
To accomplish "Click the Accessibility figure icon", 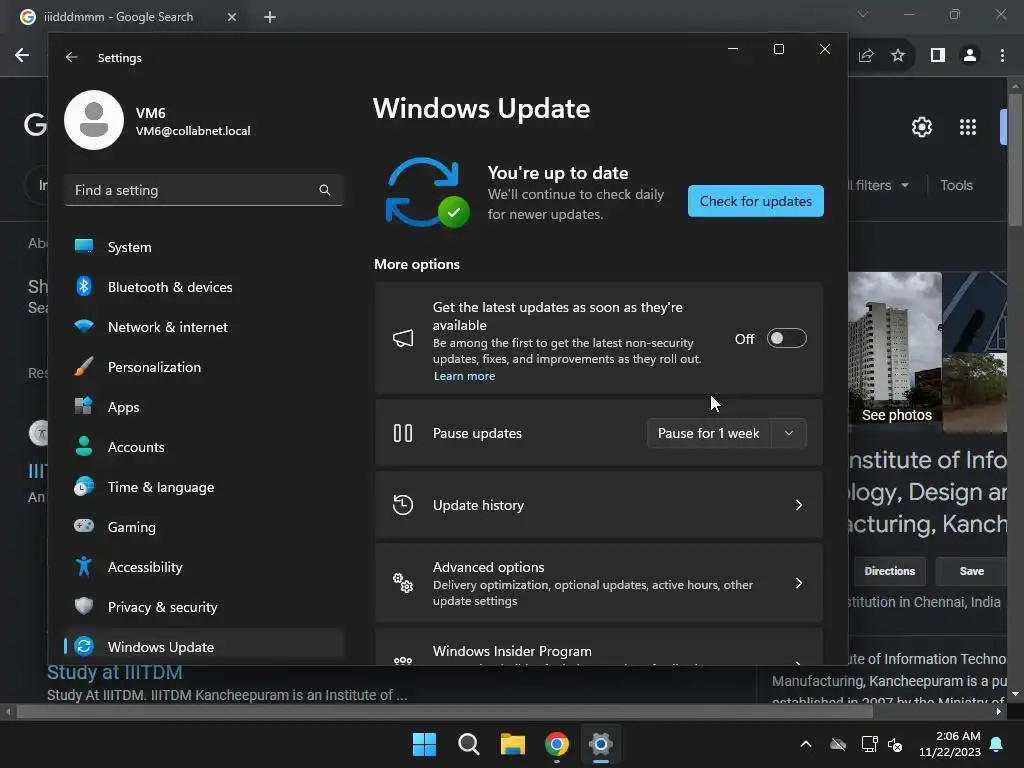I will coord(84,566).
